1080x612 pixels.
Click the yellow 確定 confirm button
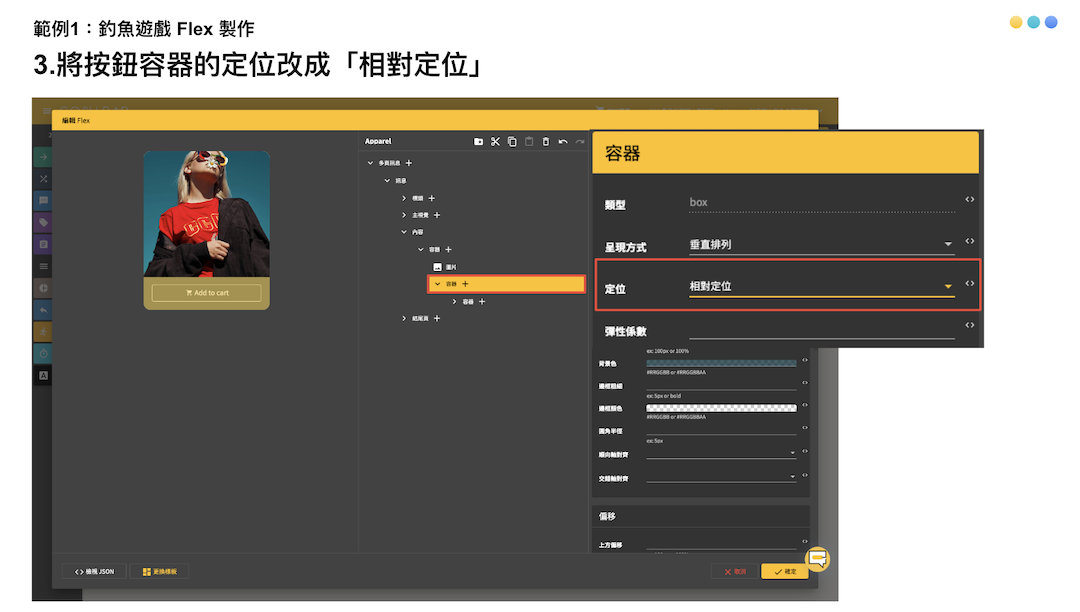pos(785,571)
